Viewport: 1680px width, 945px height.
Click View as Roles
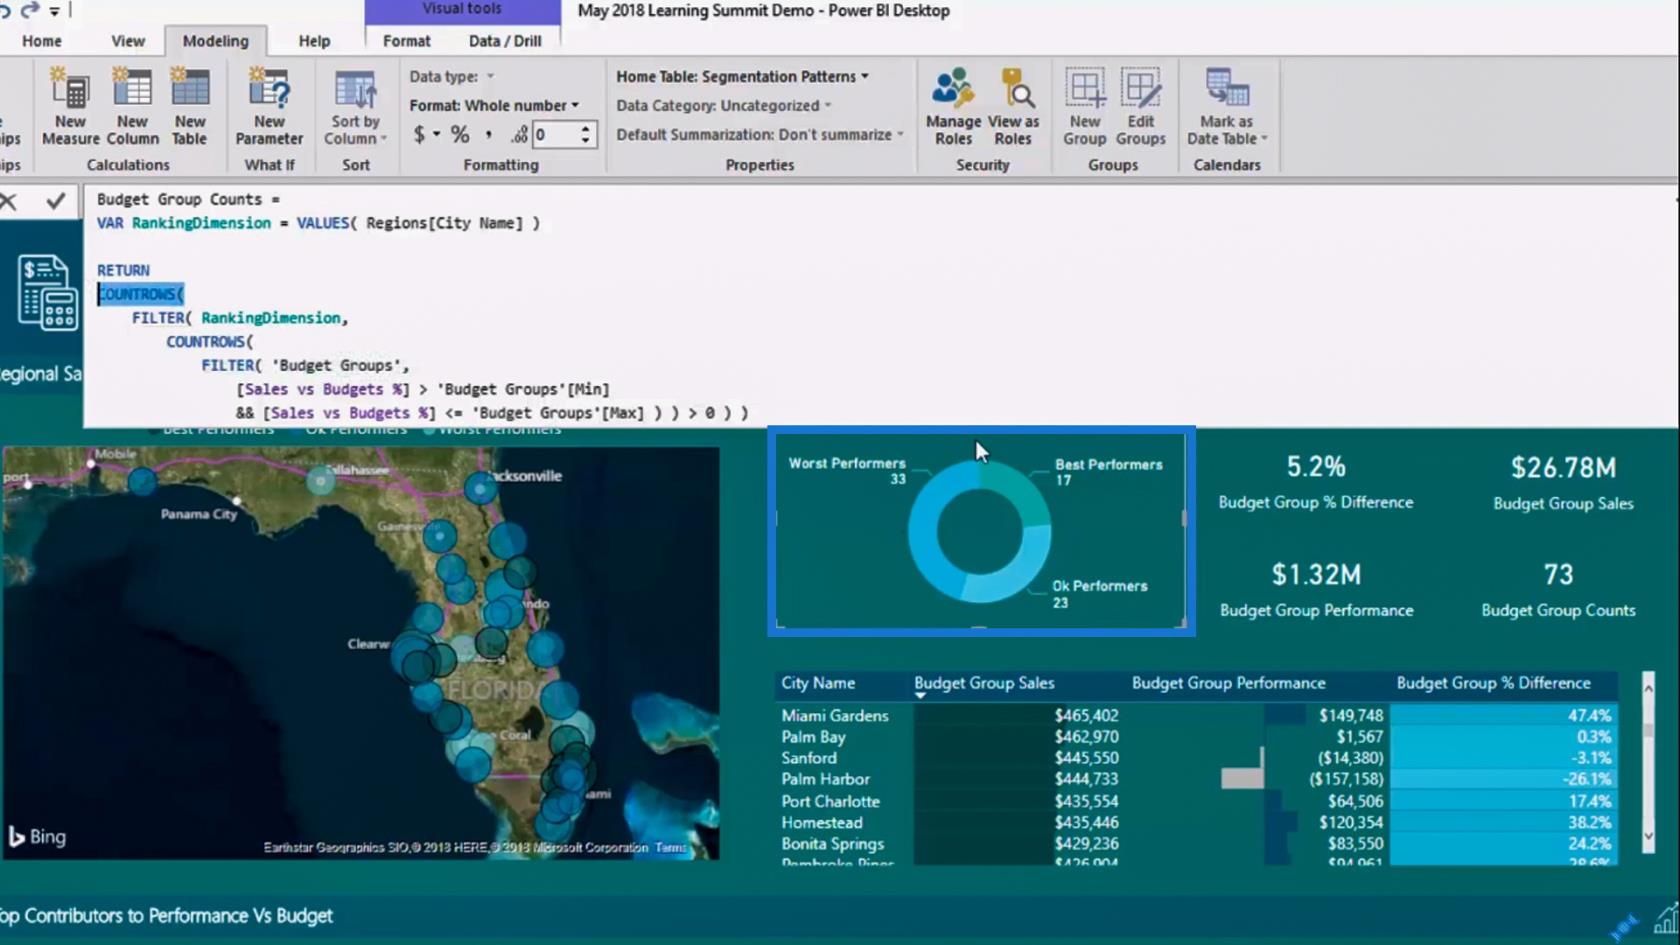[1013, 106]
